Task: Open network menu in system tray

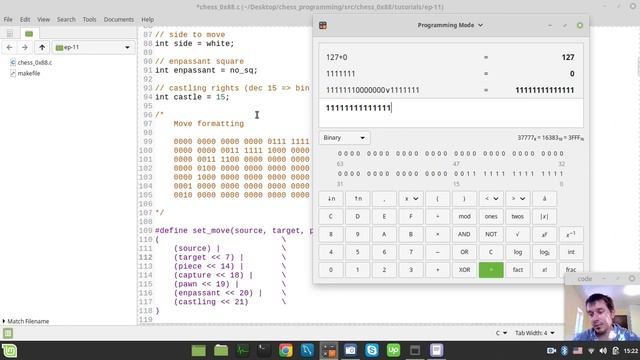Action: pos(591,351)
